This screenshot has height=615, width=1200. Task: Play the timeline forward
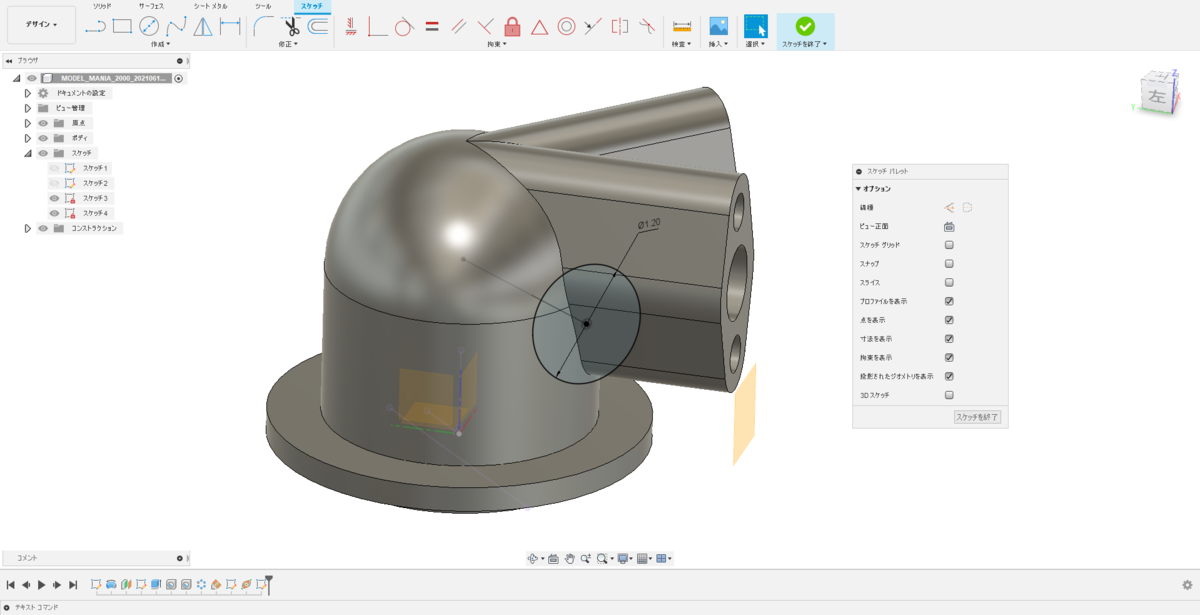[x=41, y=584]
